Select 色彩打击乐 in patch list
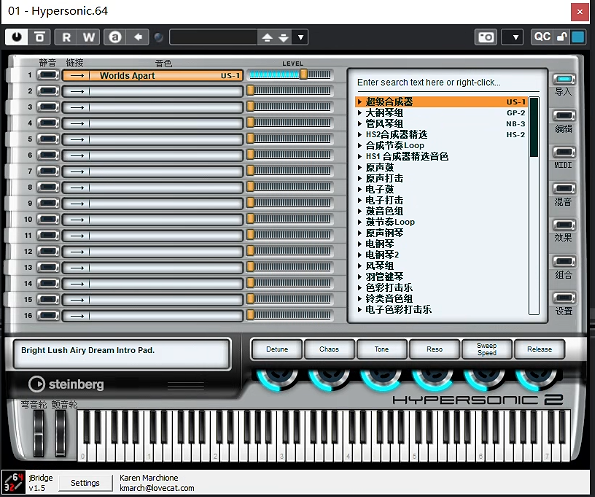595x497 pixels. tap(389, 288)
